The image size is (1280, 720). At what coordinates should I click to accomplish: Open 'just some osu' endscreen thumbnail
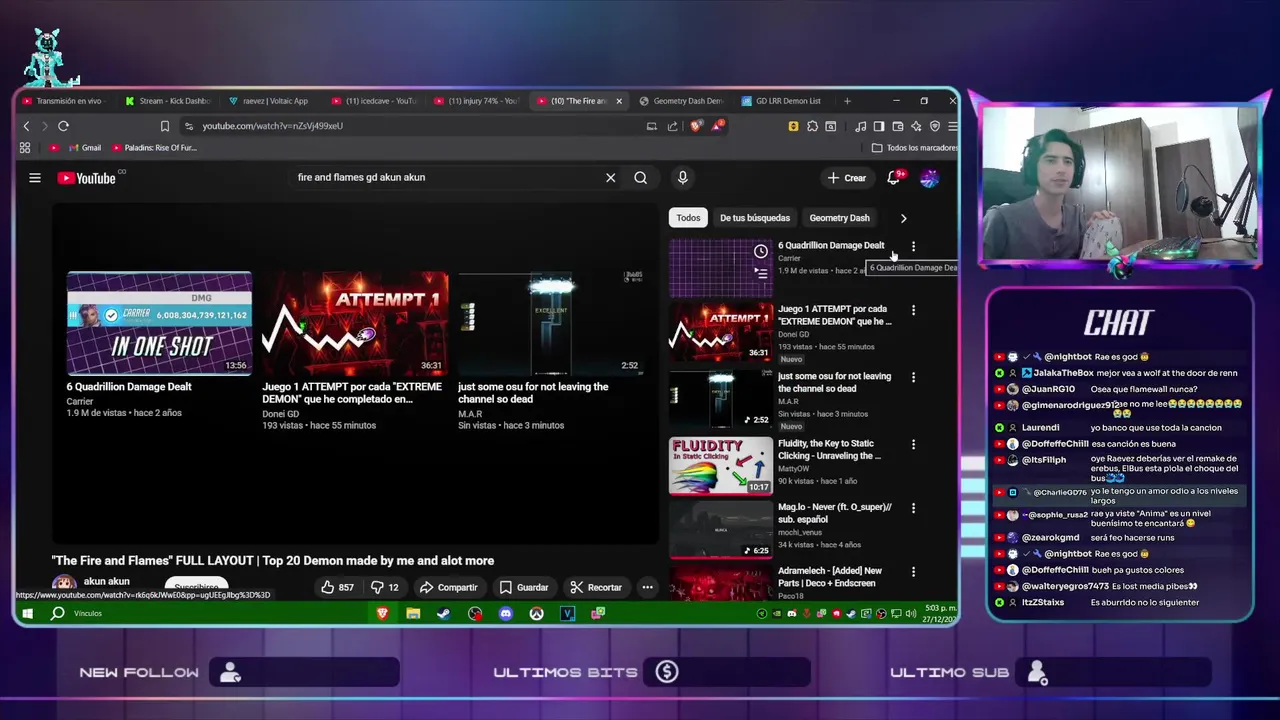(x=551, y=323)
